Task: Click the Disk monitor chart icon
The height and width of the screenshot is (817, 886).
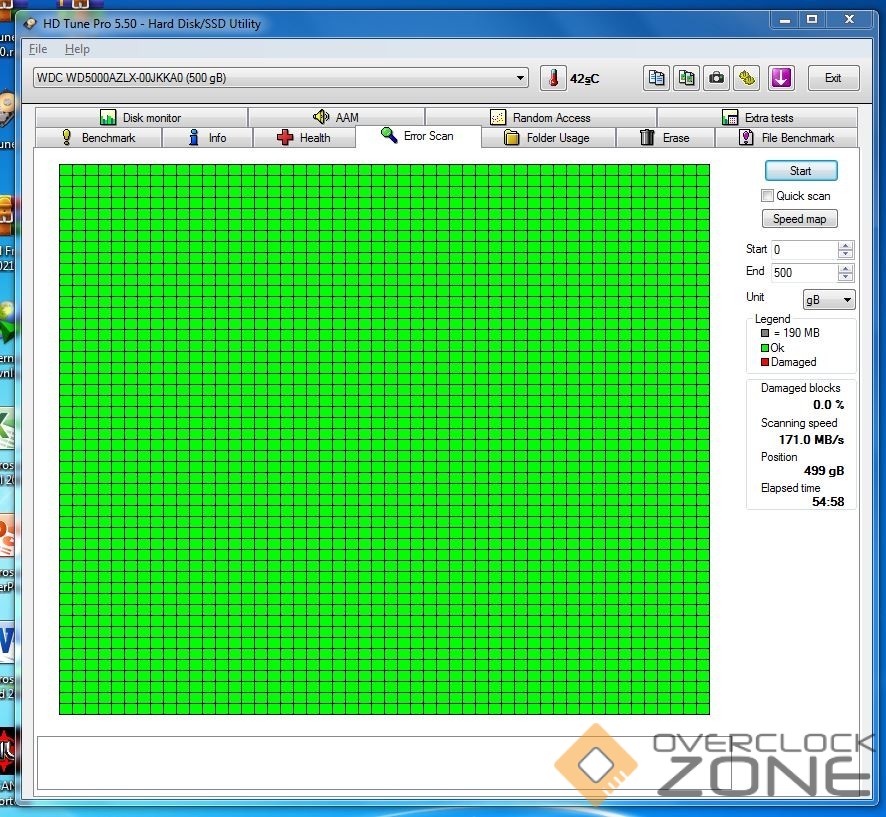Action: click(x=108, y=118)
